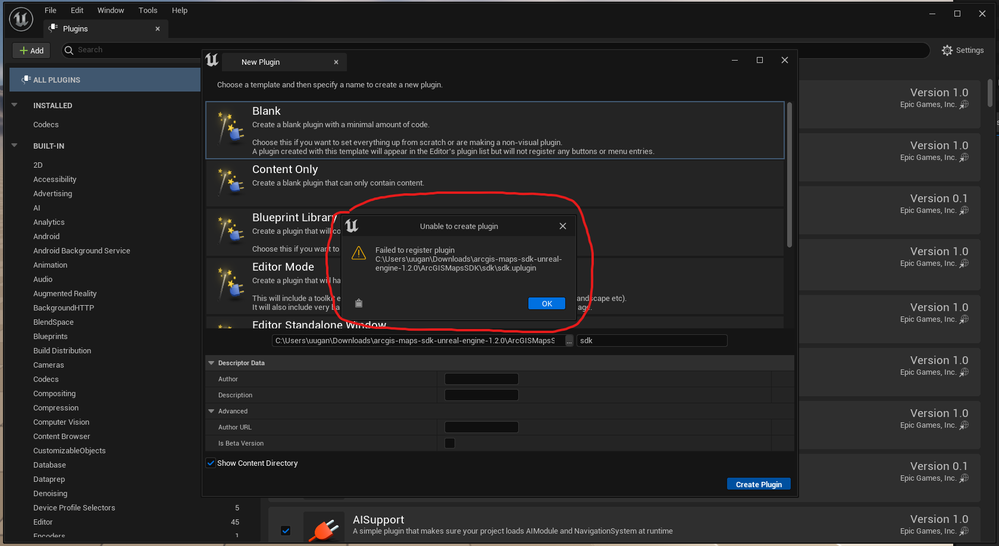999x546 pixels.
Task: Select the Accessibility category
Action: coord(55,180)
